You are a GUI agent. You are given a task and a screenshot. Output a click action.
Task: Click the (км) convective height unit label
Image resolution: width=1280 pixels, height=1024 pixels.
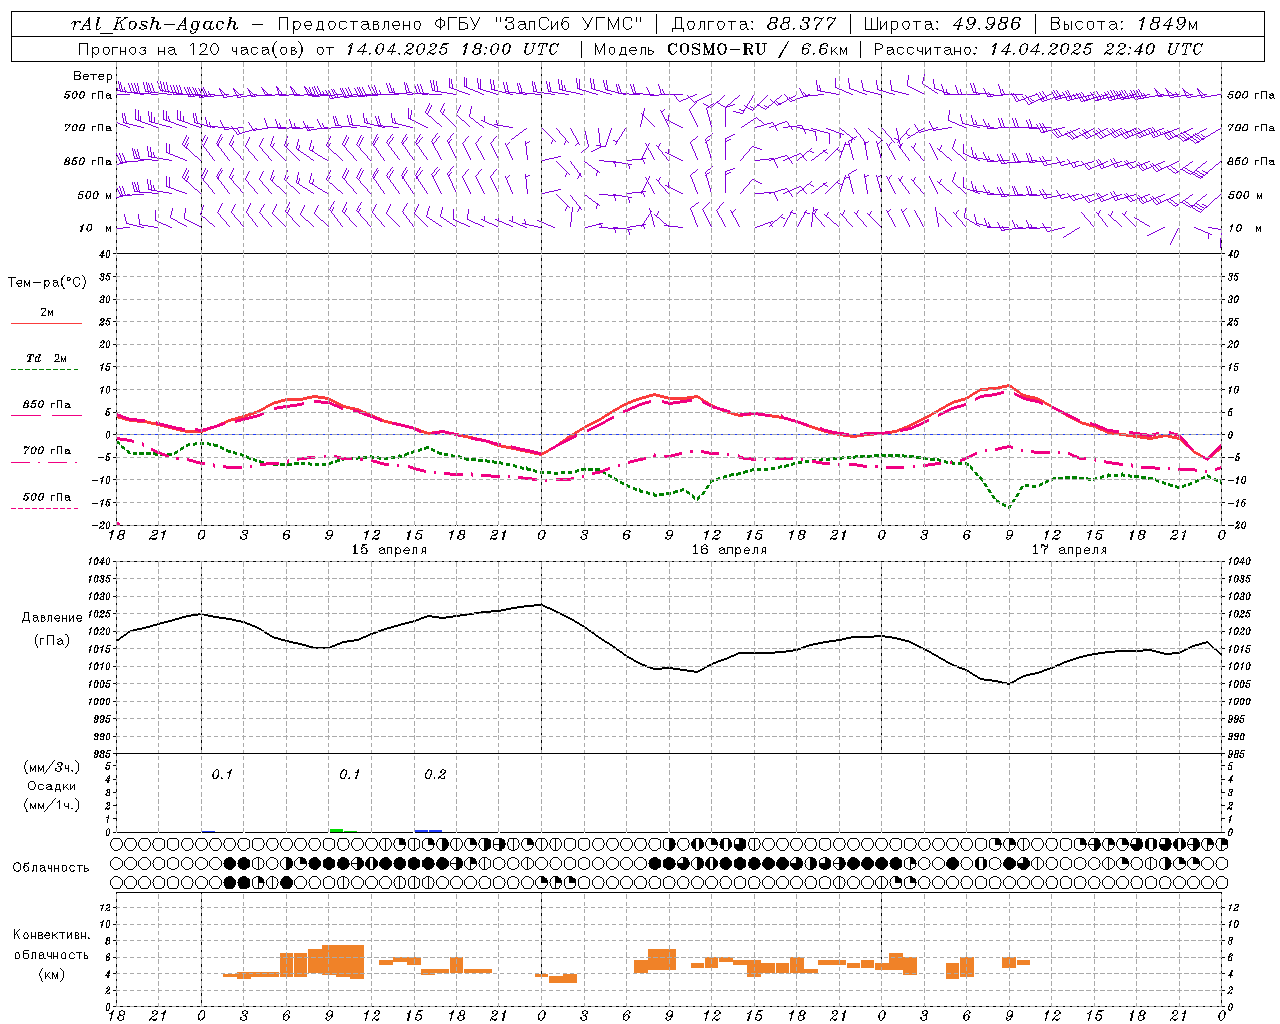click(x=52, y=974)
